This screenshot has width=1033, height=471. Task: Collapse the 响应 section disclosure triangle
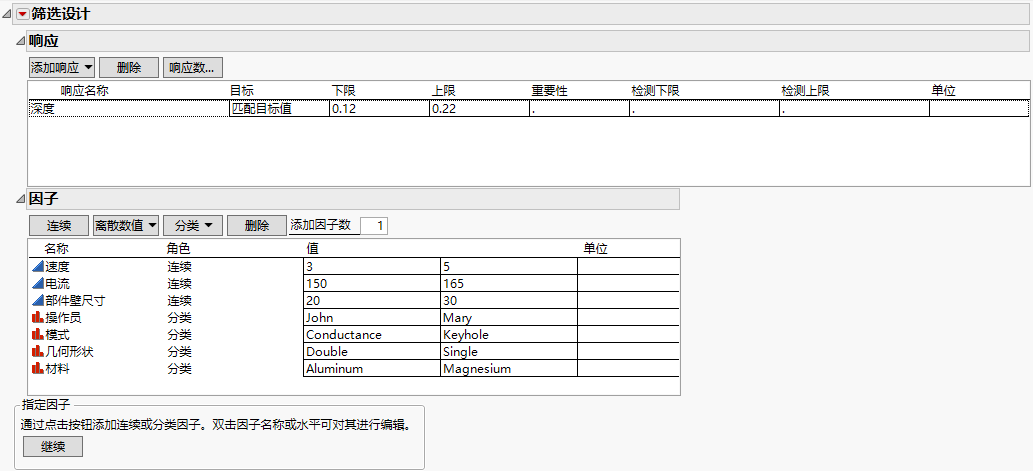pos(20,41)
